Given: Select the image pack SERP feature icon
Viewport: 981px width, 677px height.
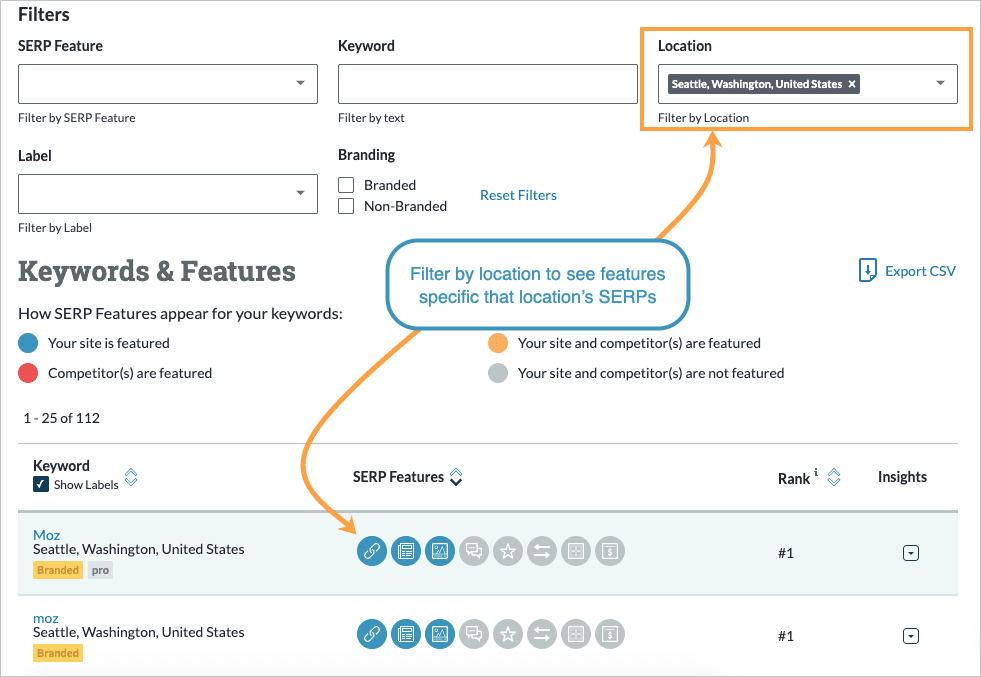Looking at the screenshot, I should click(x=439, y=551).
